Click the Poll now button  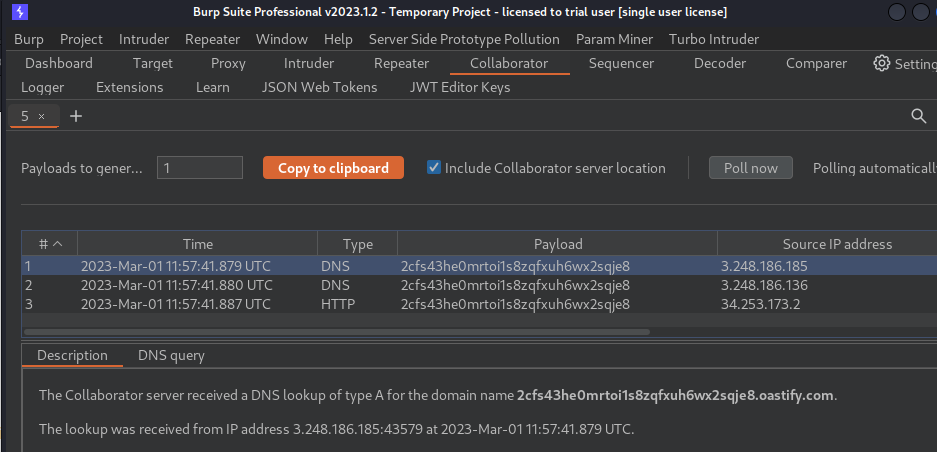(x=751, y=168)
